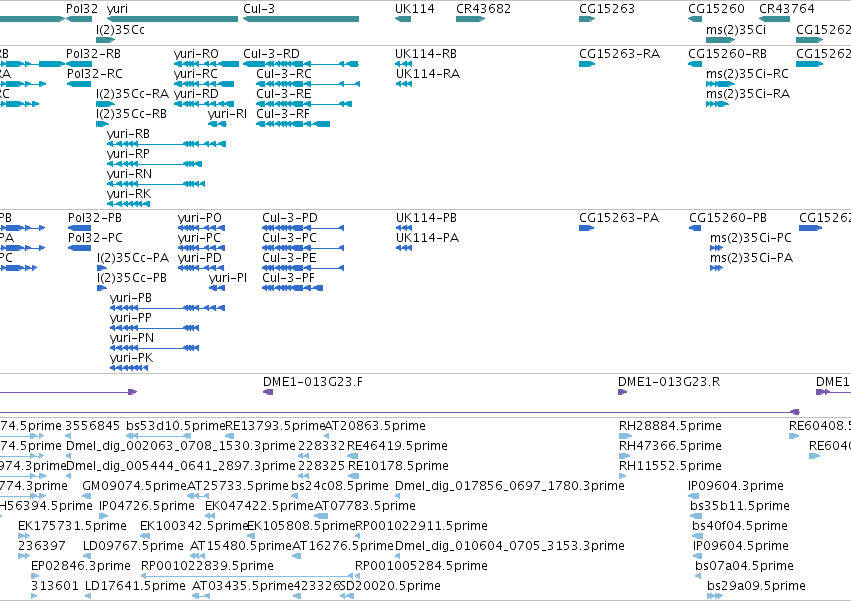Screen dimensions: 851x601
Task: Click protein Cul-3-PD
Action: 290,218
